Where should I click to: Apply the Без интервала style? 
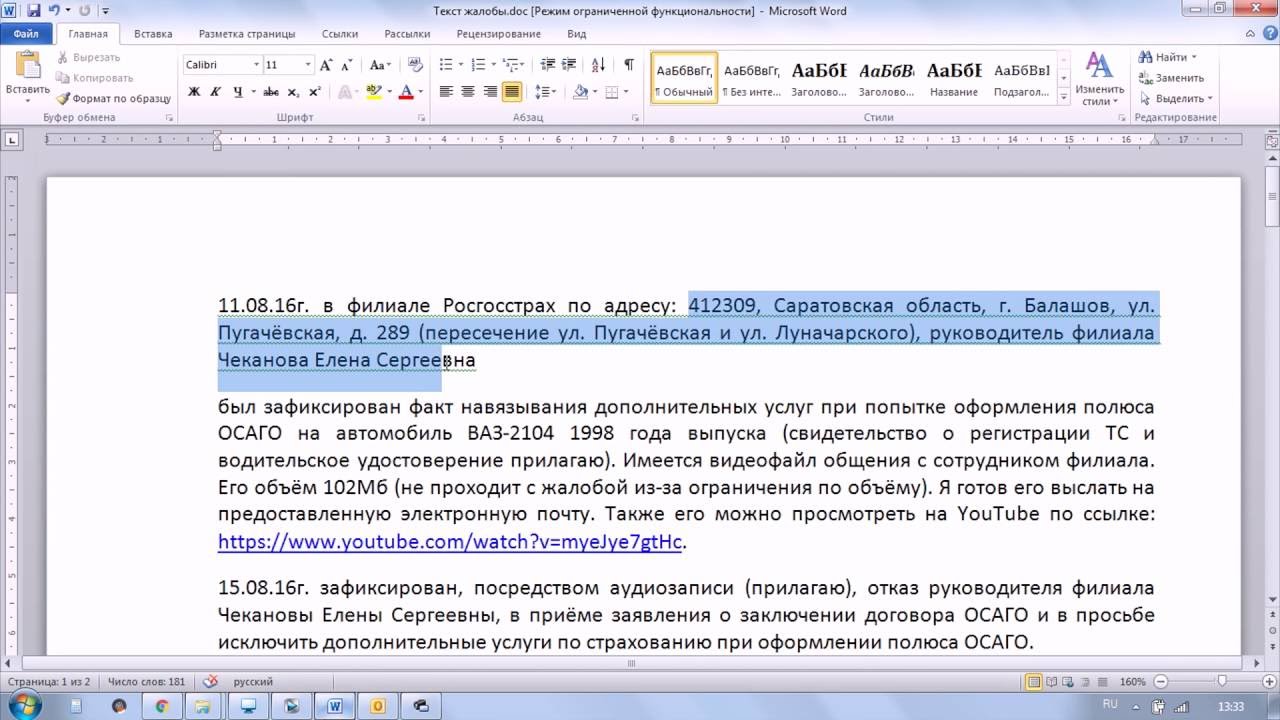point(751,78)
